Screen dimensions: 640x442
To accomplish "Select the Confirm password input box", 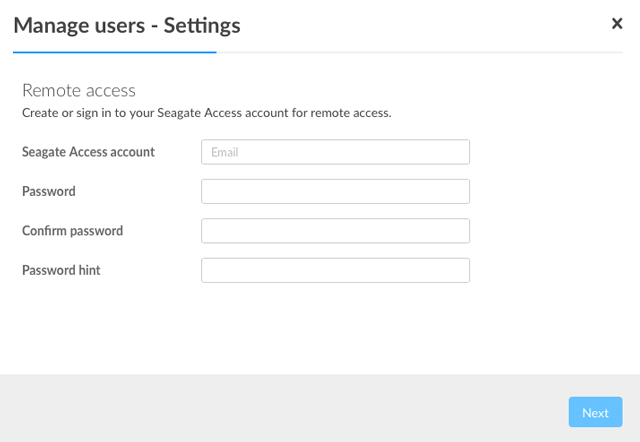I will (x=335, y=231).
